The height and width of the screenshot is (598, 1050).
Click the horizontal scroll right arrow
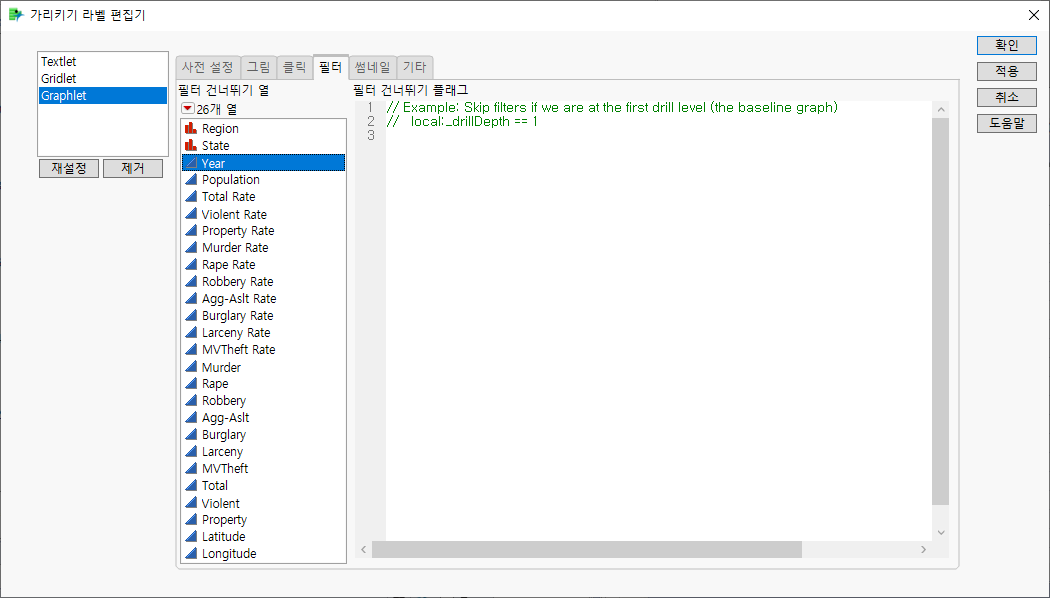tap(923, 549)
